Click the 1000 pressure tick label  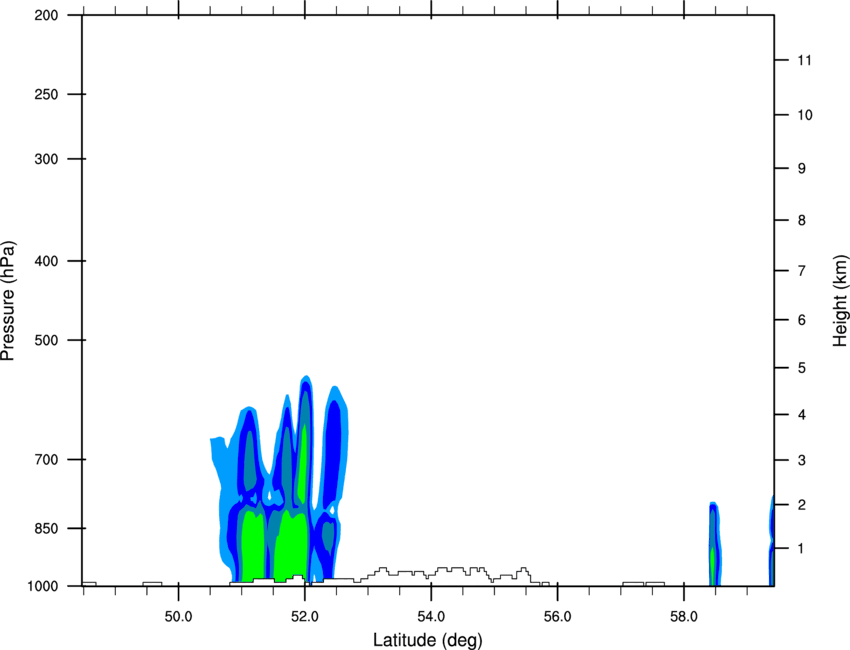coord(42,586)
